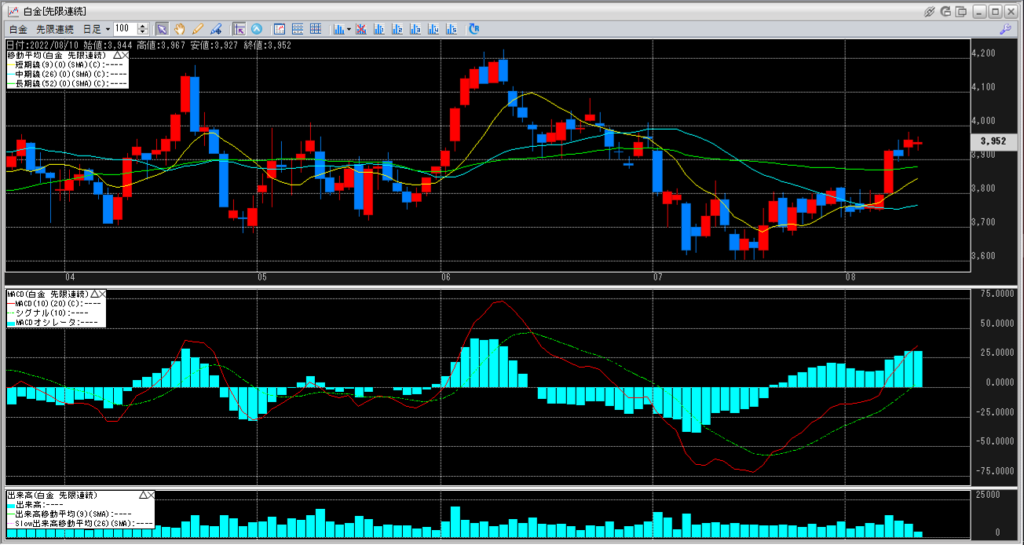
Task: Load chart preset number 2
Action: (x=396, y=29)
